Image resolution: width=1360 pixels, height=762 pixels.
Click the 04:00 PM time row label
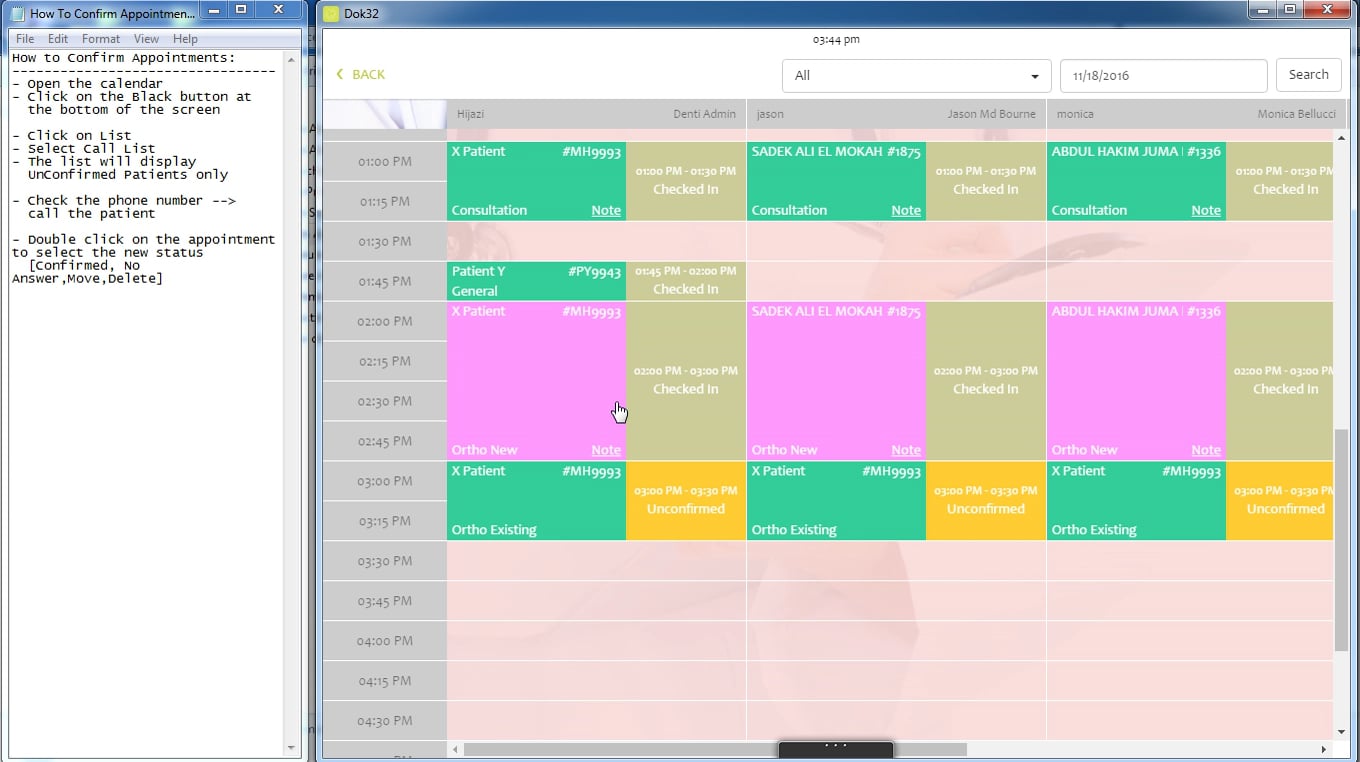pos(385,641)
